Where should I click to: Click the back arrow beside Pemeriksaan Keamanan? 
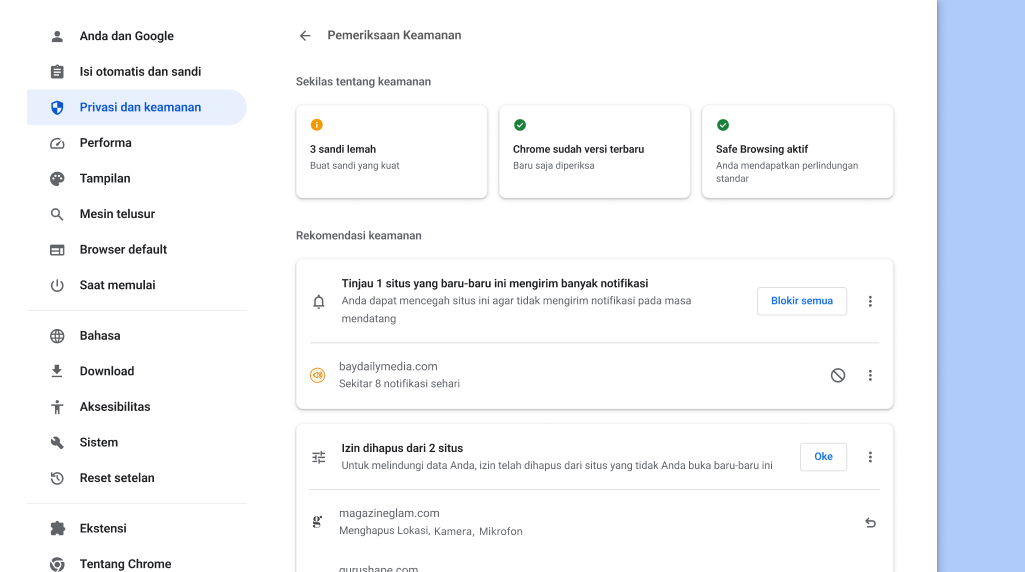tap(305, 35)
